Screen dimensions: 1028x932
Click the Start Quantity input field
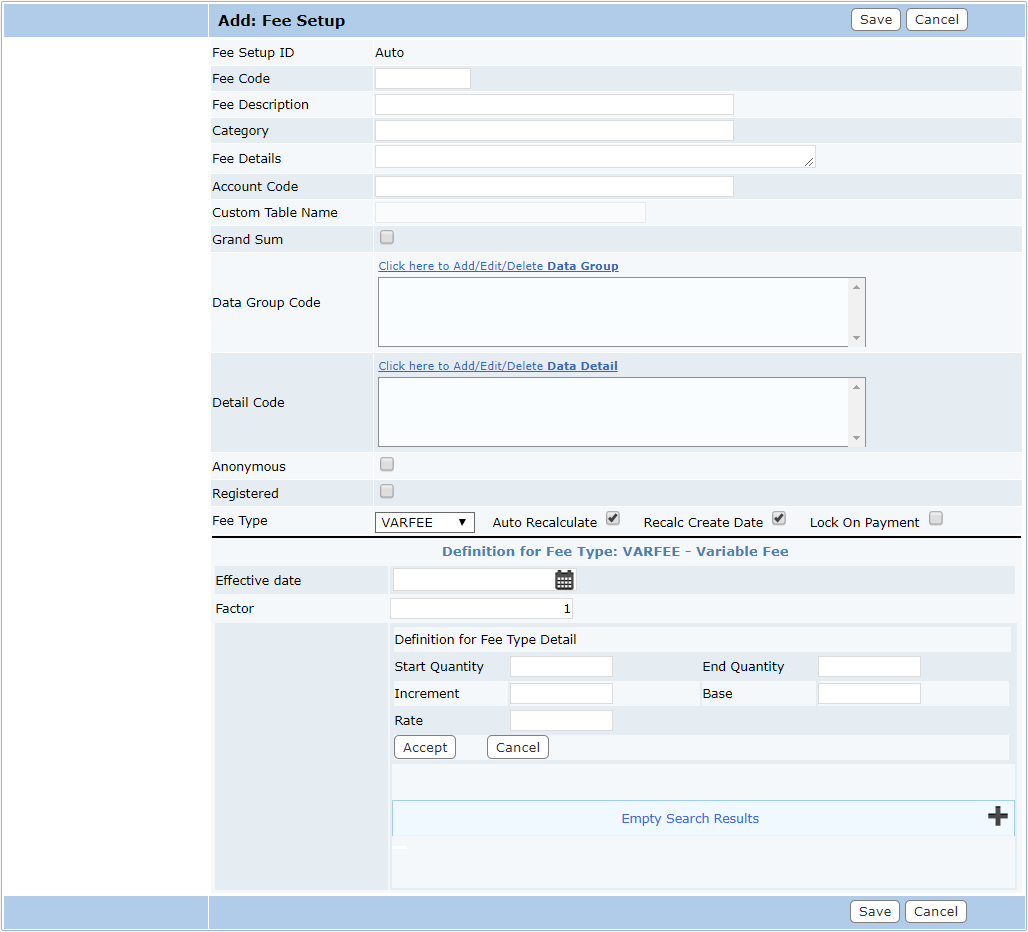point(560,666)
